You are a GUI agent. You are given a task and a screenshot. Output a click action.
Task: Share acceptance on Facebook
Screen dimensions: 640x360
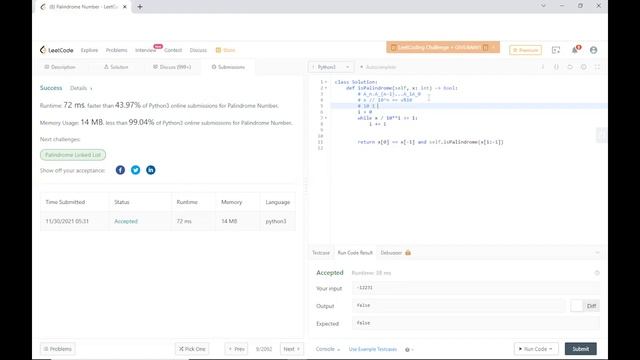point(120,170)
